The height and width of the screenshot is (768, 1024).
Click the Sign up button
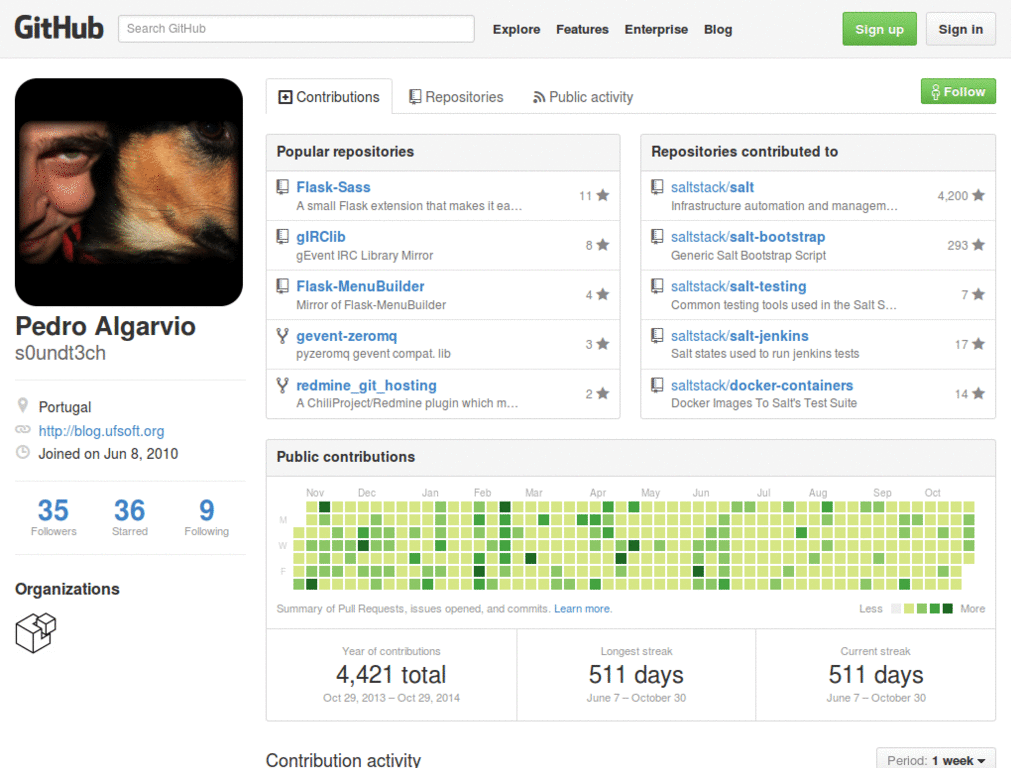click(x=879, y=29)
